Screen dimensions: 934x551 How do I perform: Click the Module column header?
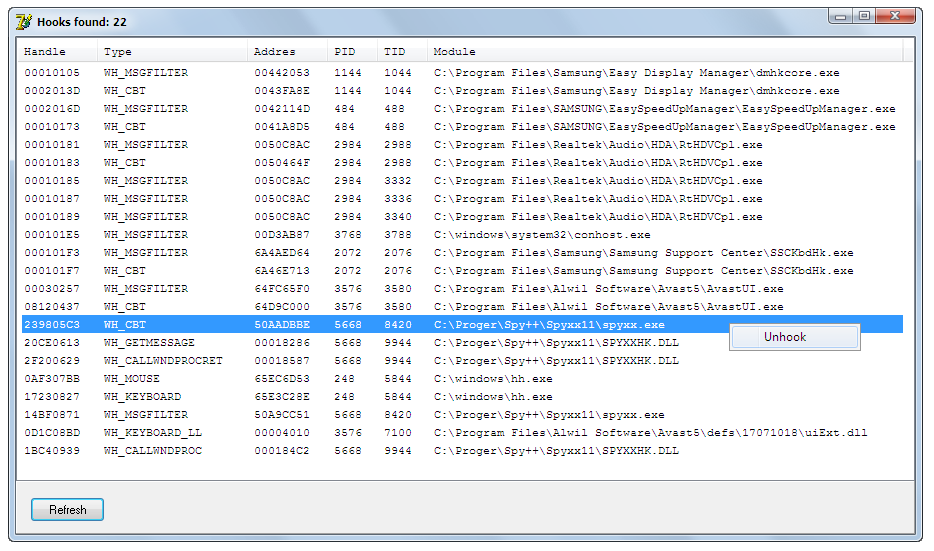point(455,51)
